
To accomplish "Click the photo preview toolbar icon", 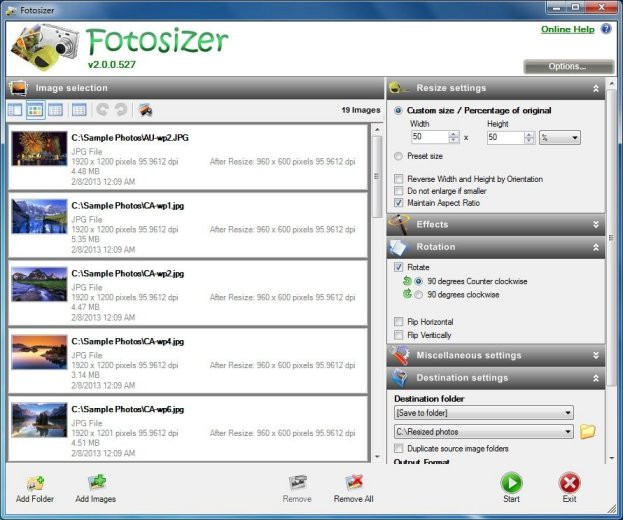I will pos(145,110).
